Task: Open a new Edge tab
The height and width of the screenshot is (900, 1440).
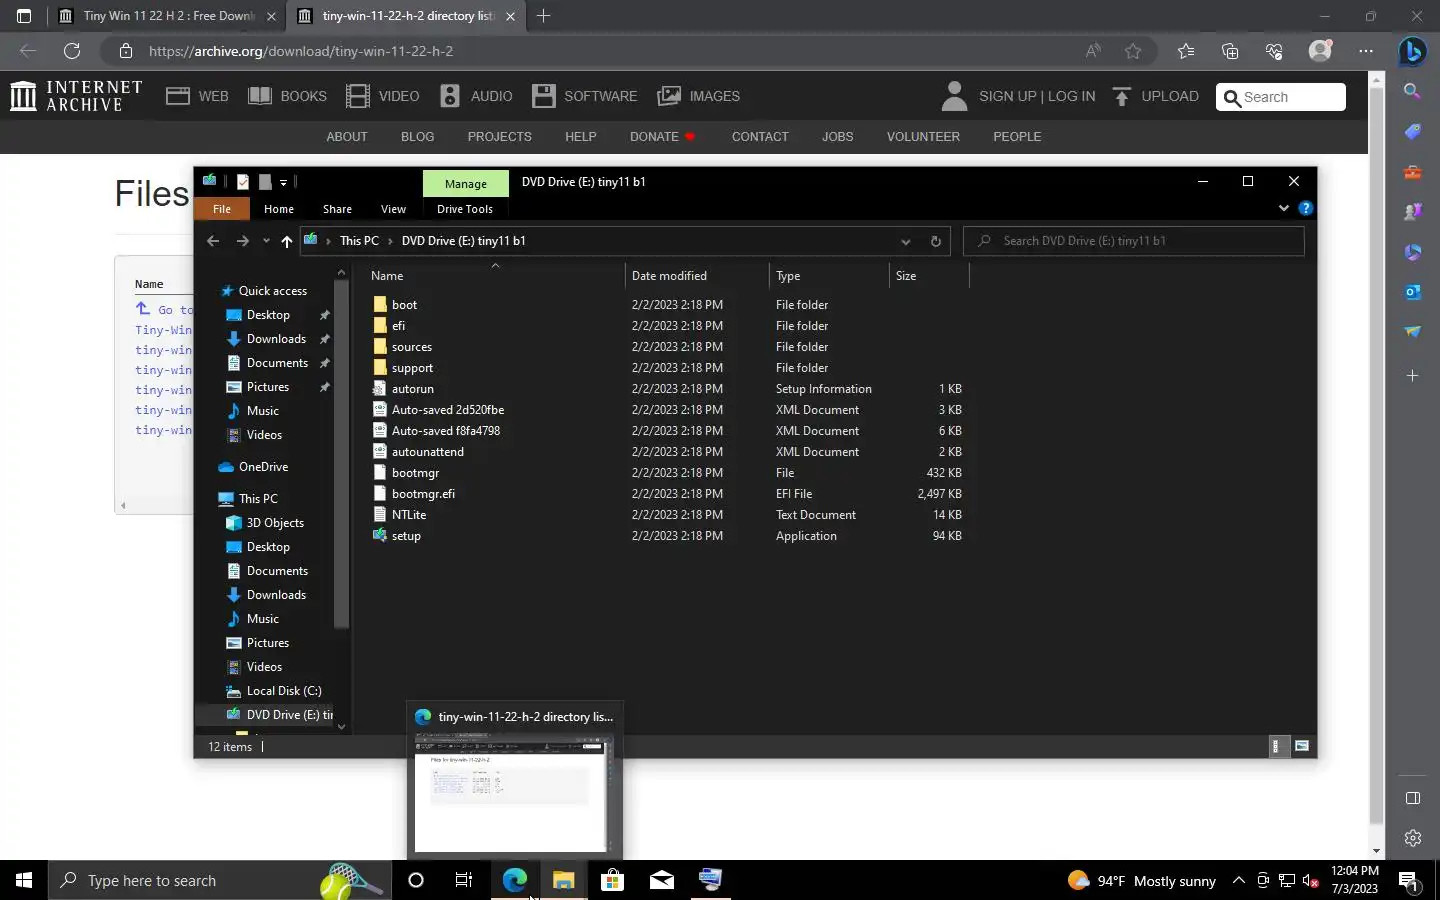Action: [x=543, y=16]
